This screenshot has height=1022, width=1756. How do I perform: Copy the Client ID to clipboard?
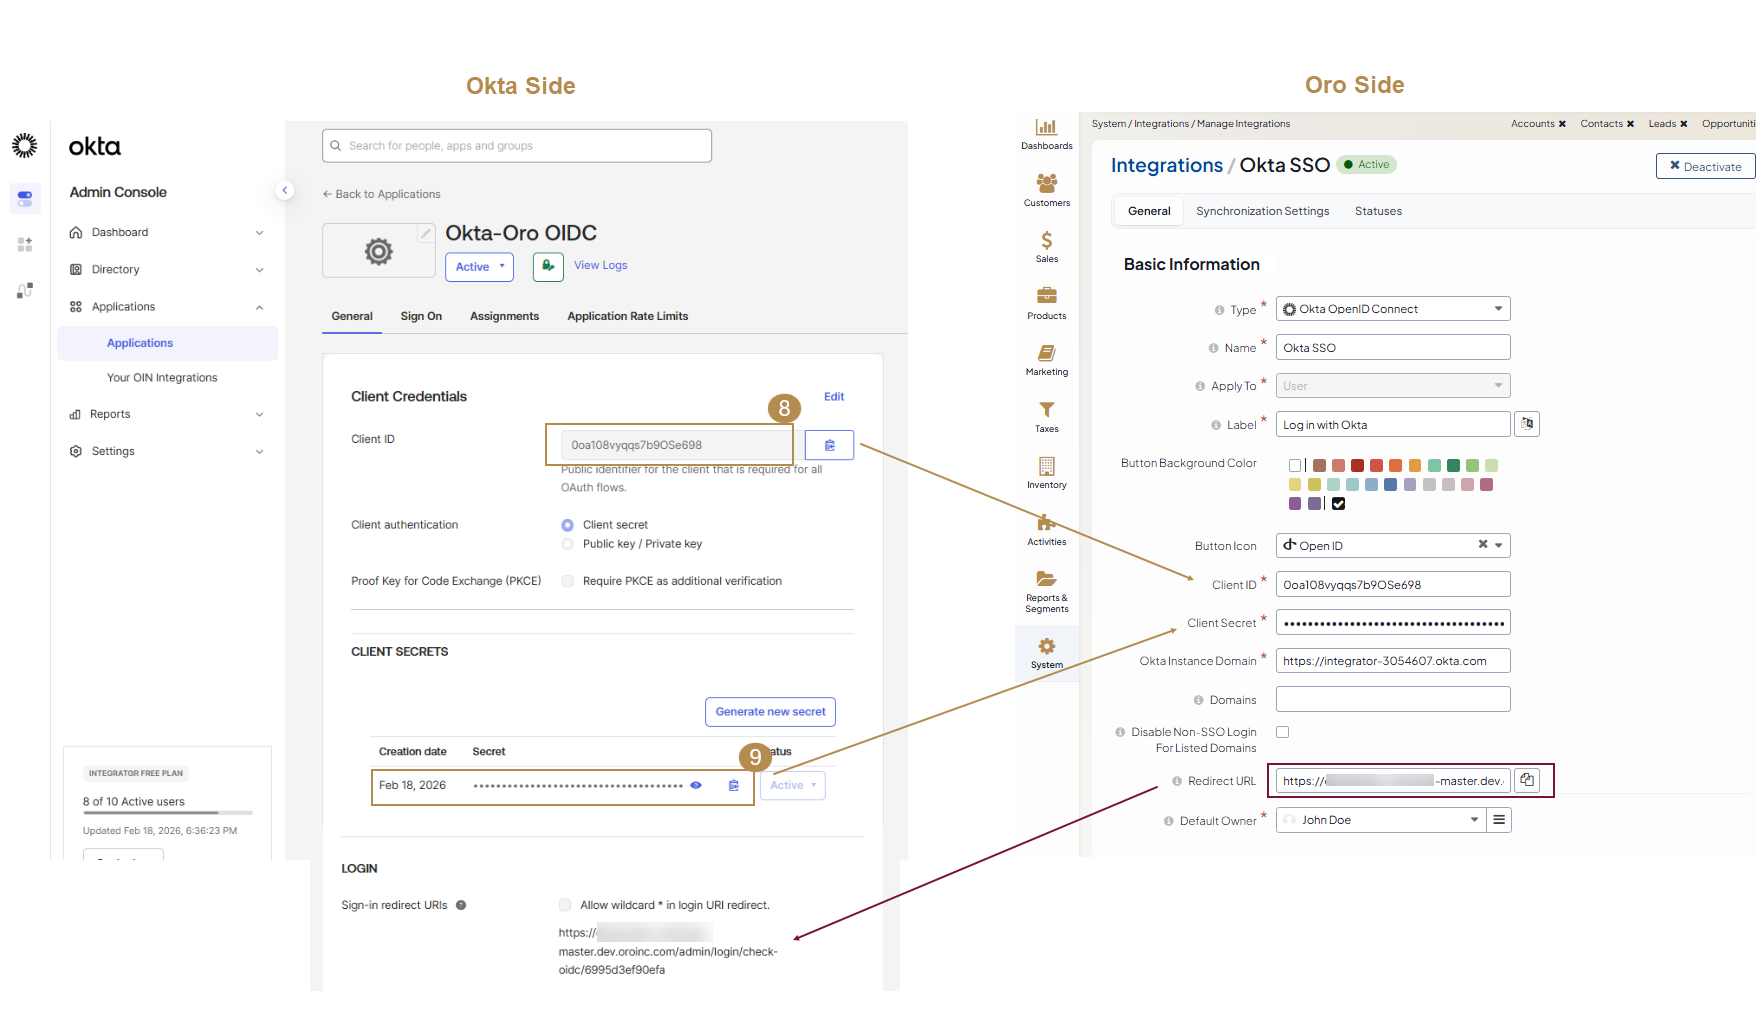coord(829,445)
